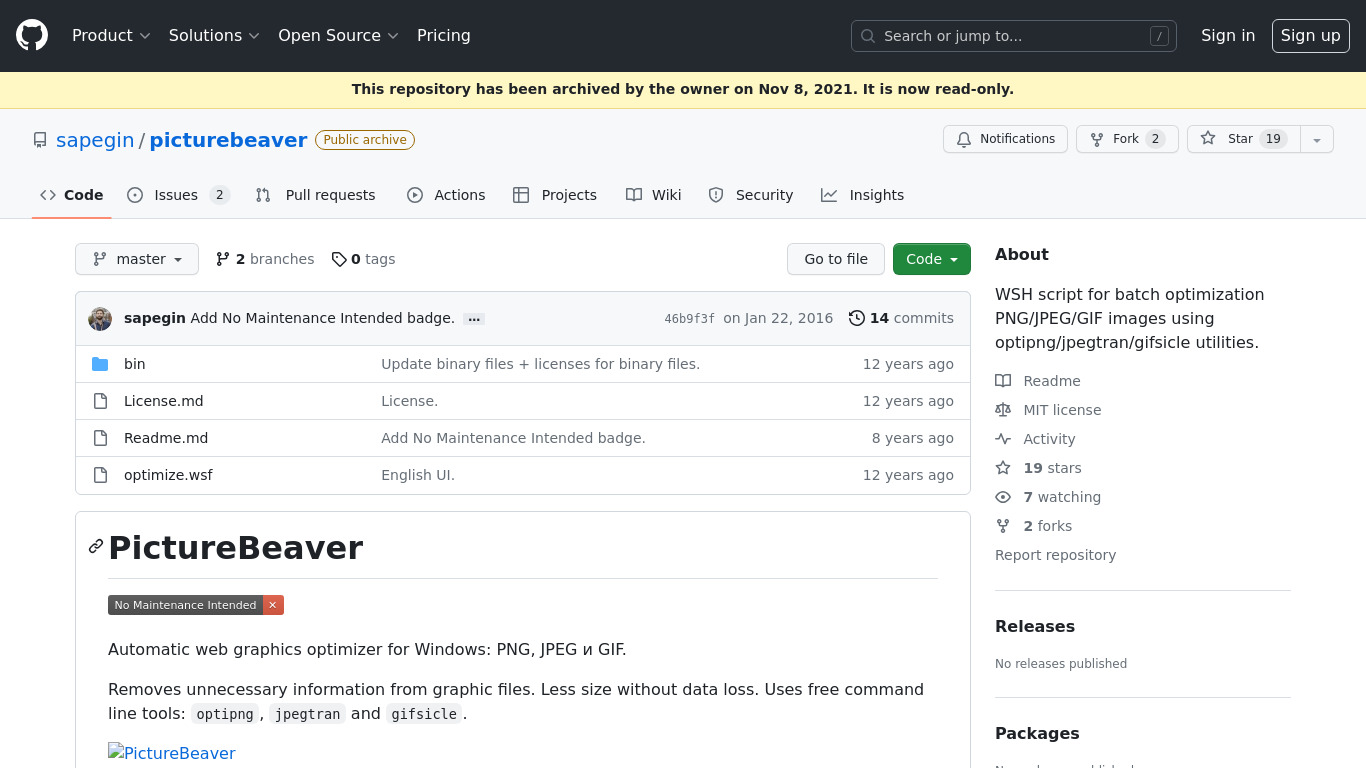This screenshot has width=1366, height=768.
Task: Click the Go to file button
Action: (x=836, y=259)
